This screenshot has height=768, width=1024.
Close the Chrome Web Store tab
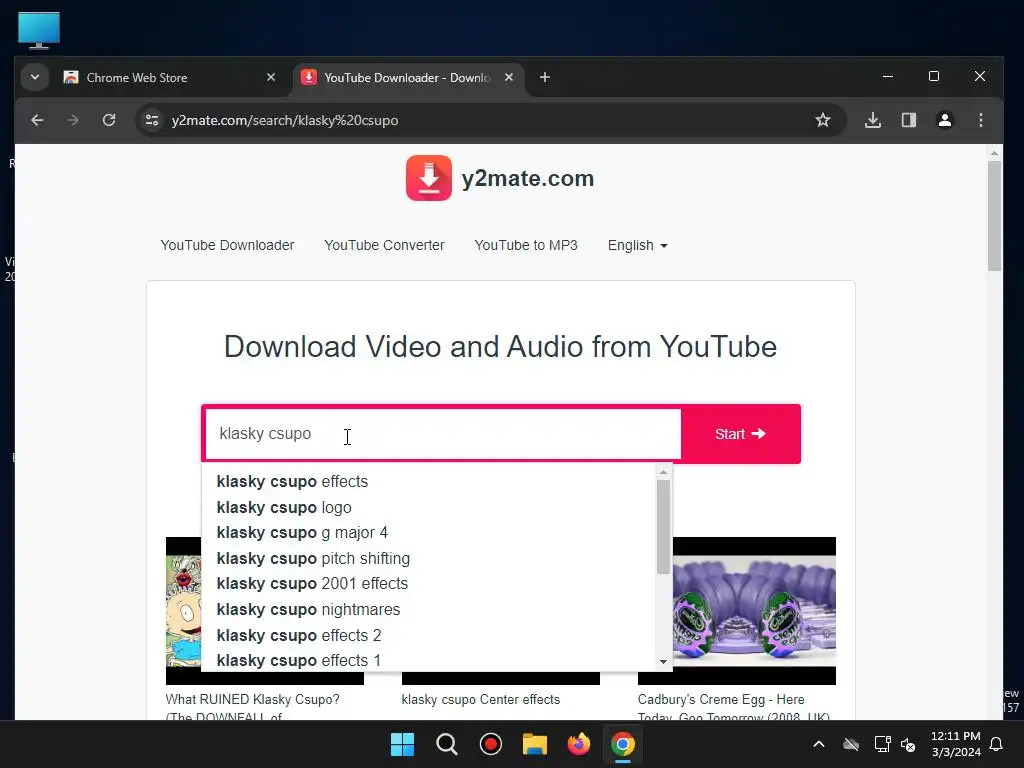point(271,77)
